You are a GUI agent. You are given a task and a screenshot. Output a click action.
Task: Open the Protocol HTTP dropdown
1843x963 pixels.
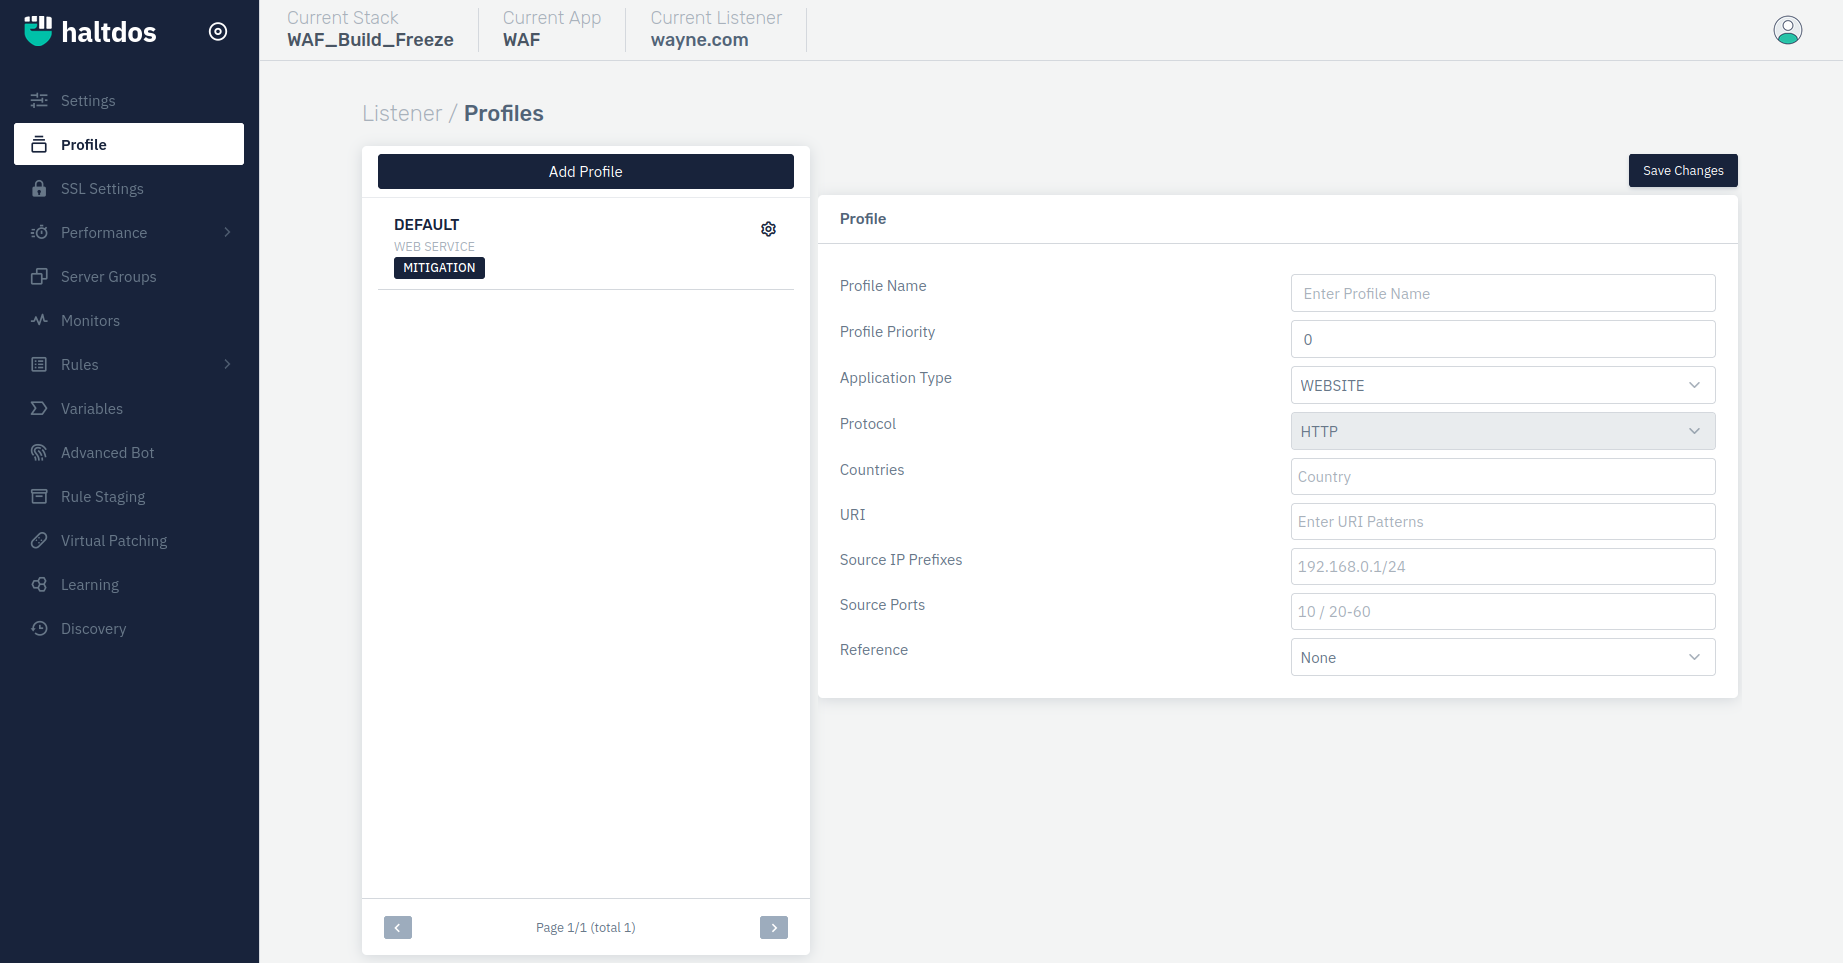pos(1503,431)
